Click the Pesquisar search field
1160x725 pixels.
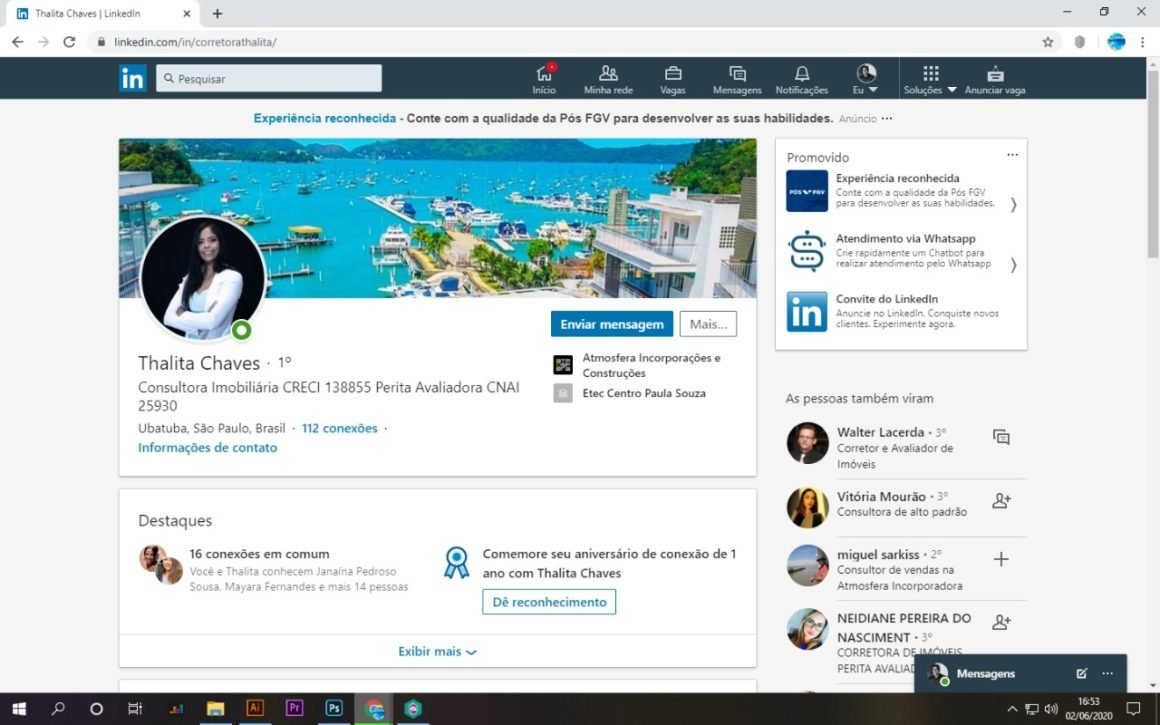coord(270,78)
